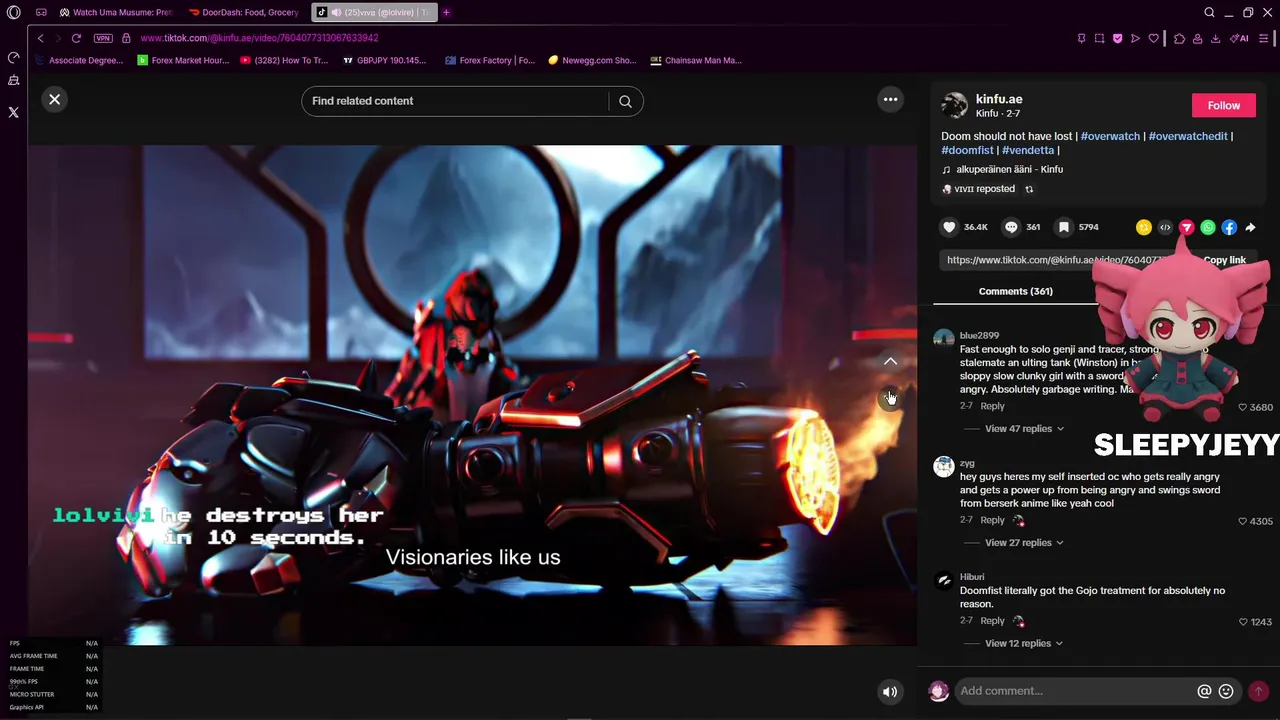The width and height of the screenshot is (1280, 720).
Task: Click the repost icon beside VIVII reposted
Action: [1029, 189]
